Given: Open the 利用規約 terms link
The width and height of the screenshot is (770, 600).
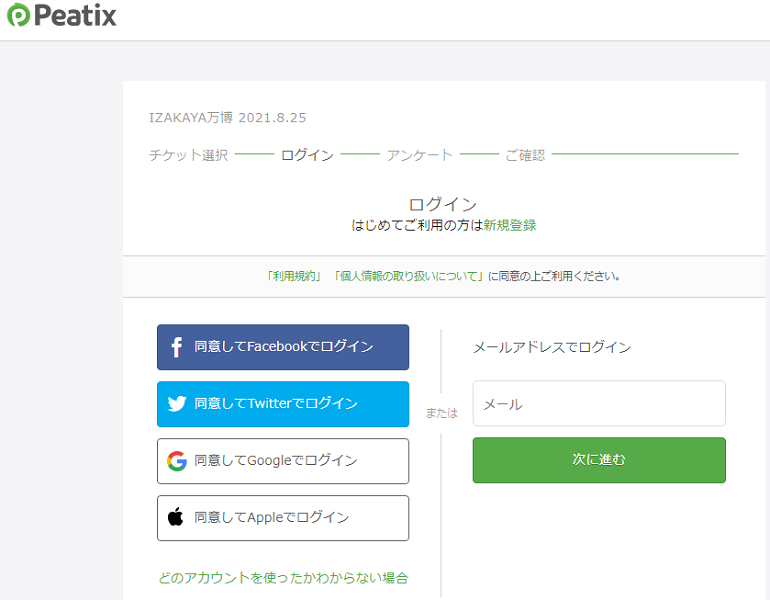Looking at the screenshot, I should click(294, 276).
